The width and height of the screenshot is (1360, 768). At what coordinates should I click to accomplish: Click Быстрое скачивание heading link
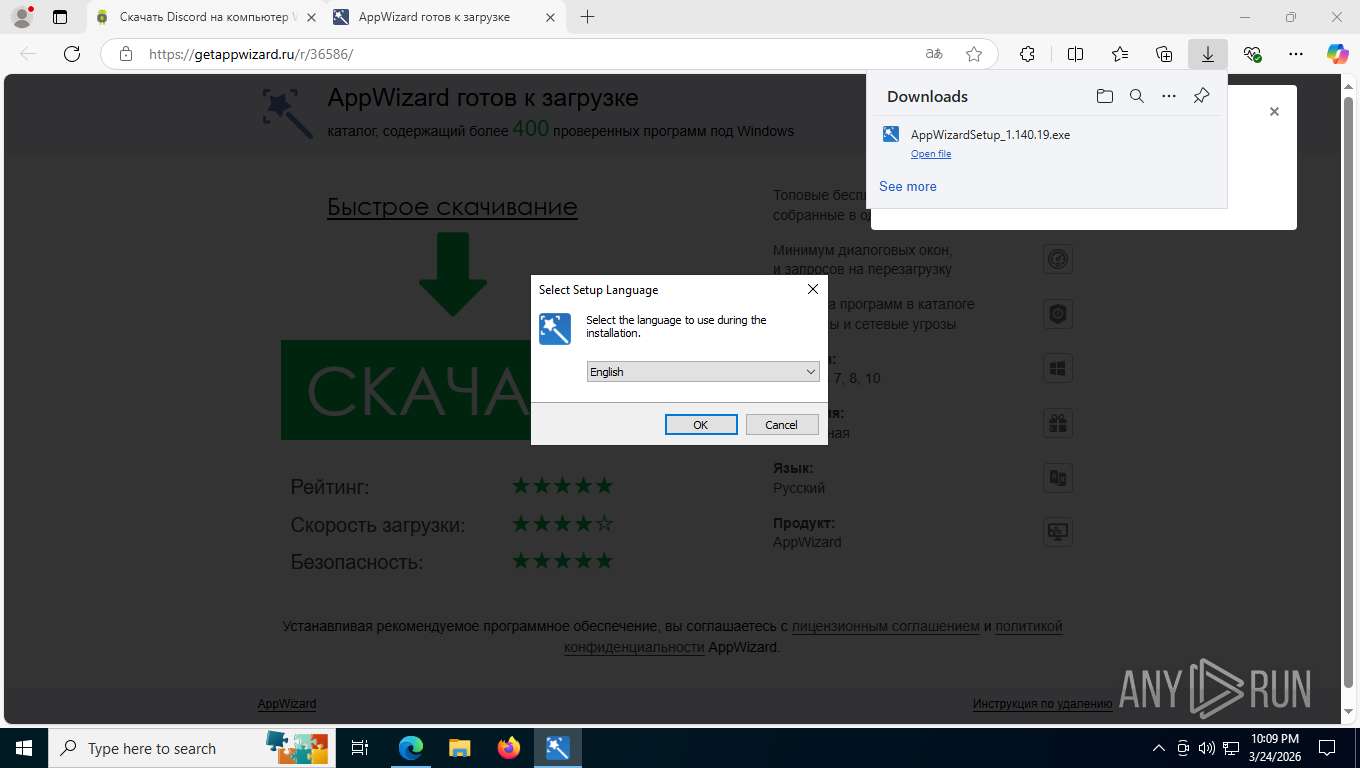(x=452, y=207)
